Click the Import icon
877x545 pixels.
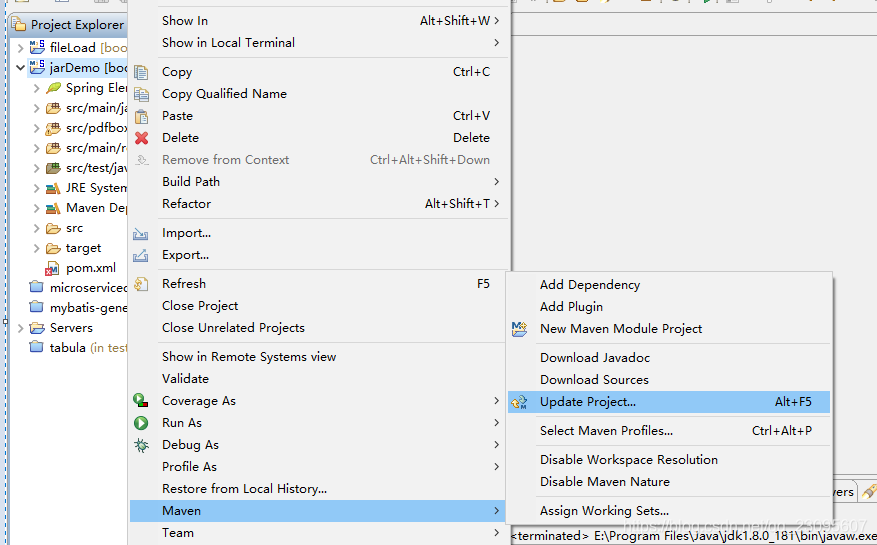tap(140, 233)
